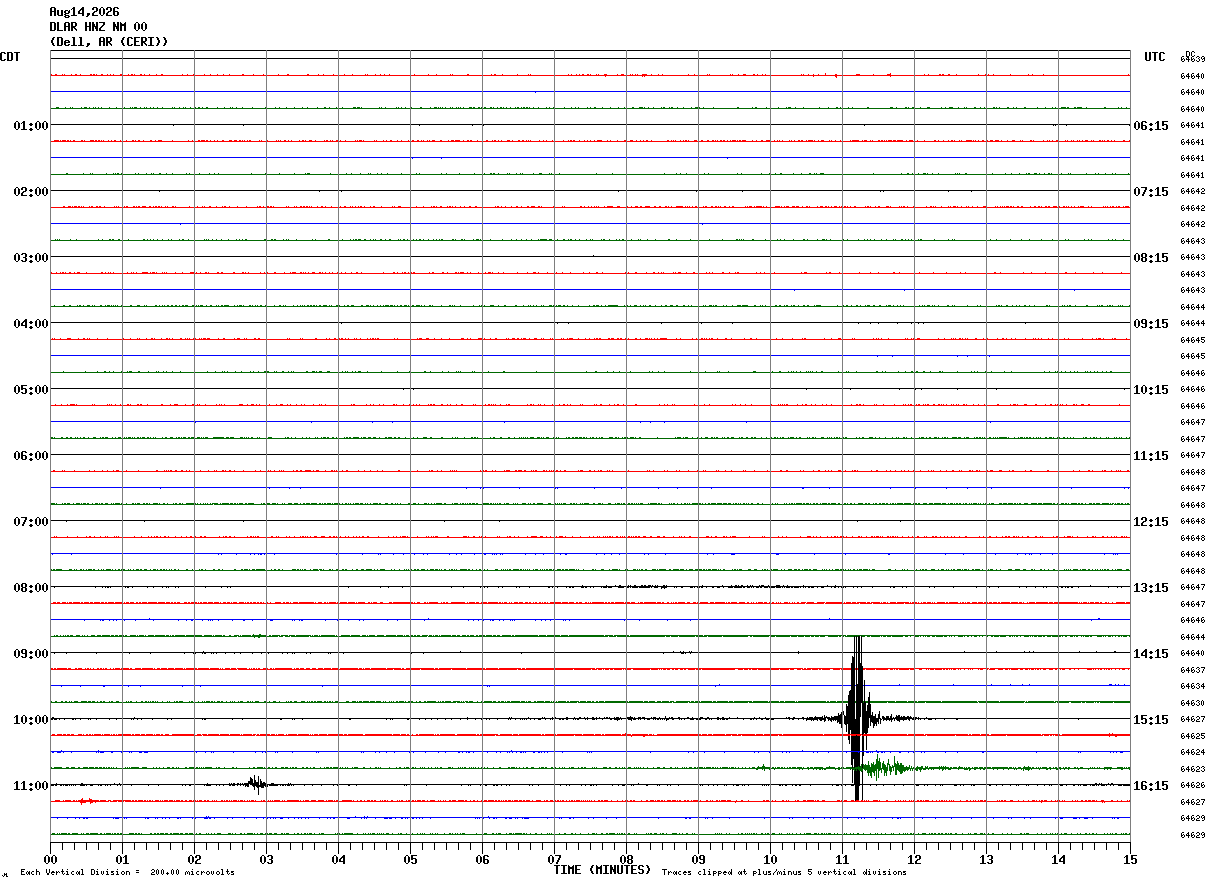Click the 05:00 CDT time label
The image size is (1210, 886).
[30, 390]
